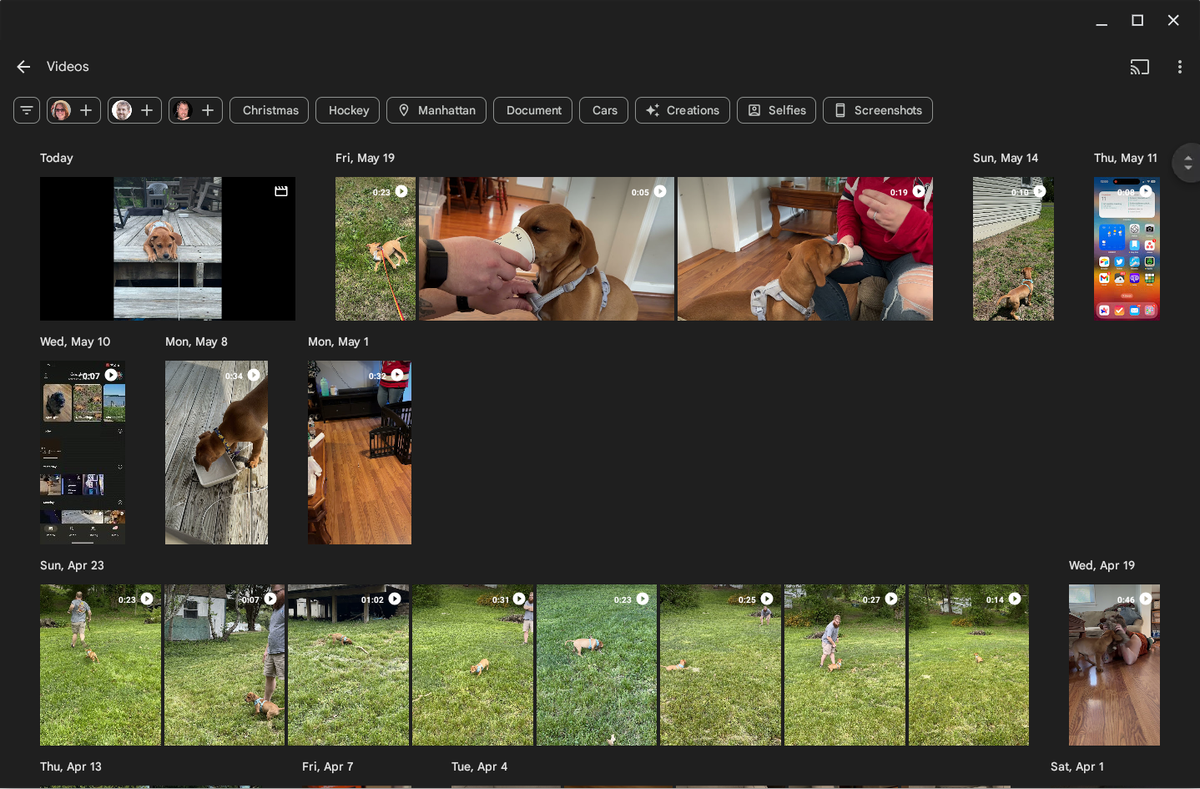Toggle the Hockey filter chip
Viewport: 1200px width, 789px height.
347,110
